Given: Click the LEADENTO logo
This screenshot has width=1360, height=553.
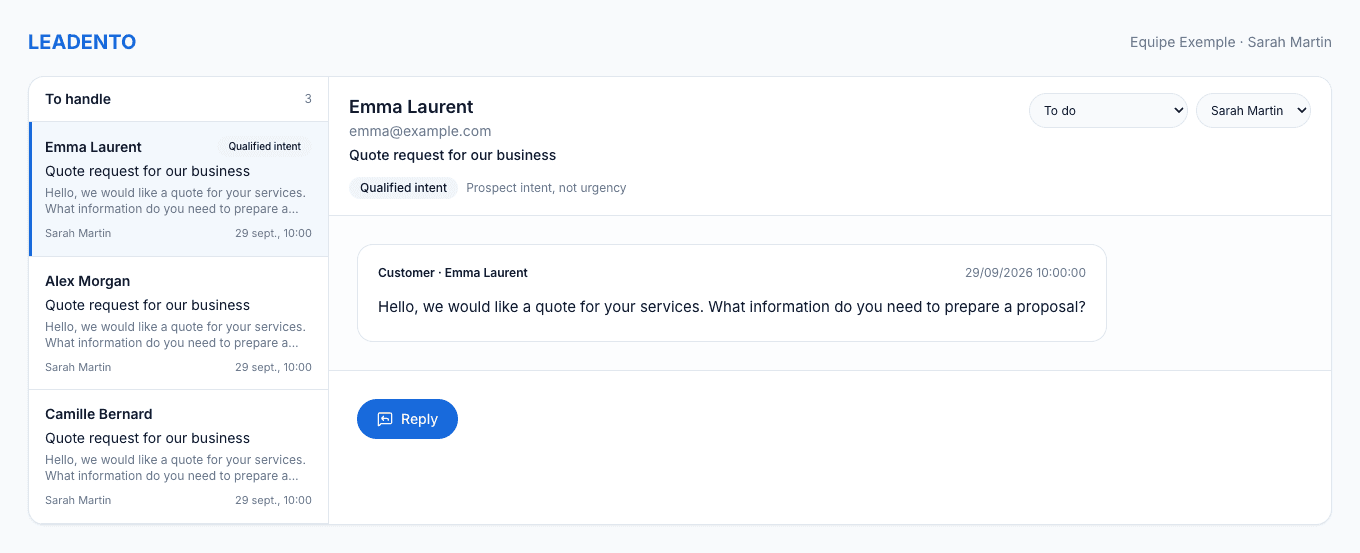Looking at the screenshot, I should [x=82, y=42].
